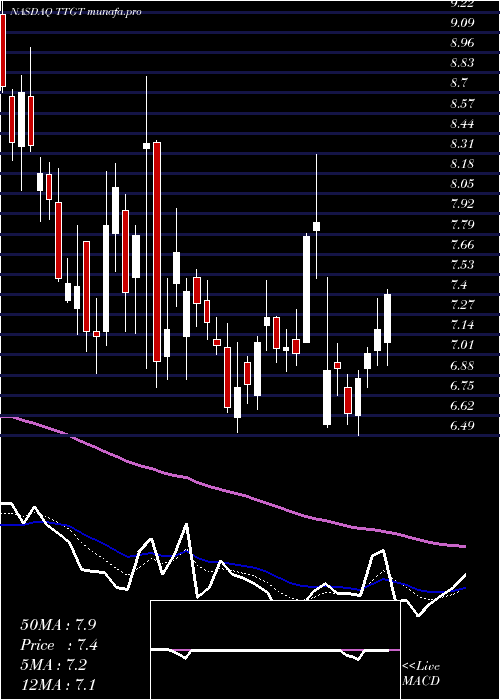This screenshot has height=700, width=500.
Task: Select the 8.18 price level label
Action: 462,164
